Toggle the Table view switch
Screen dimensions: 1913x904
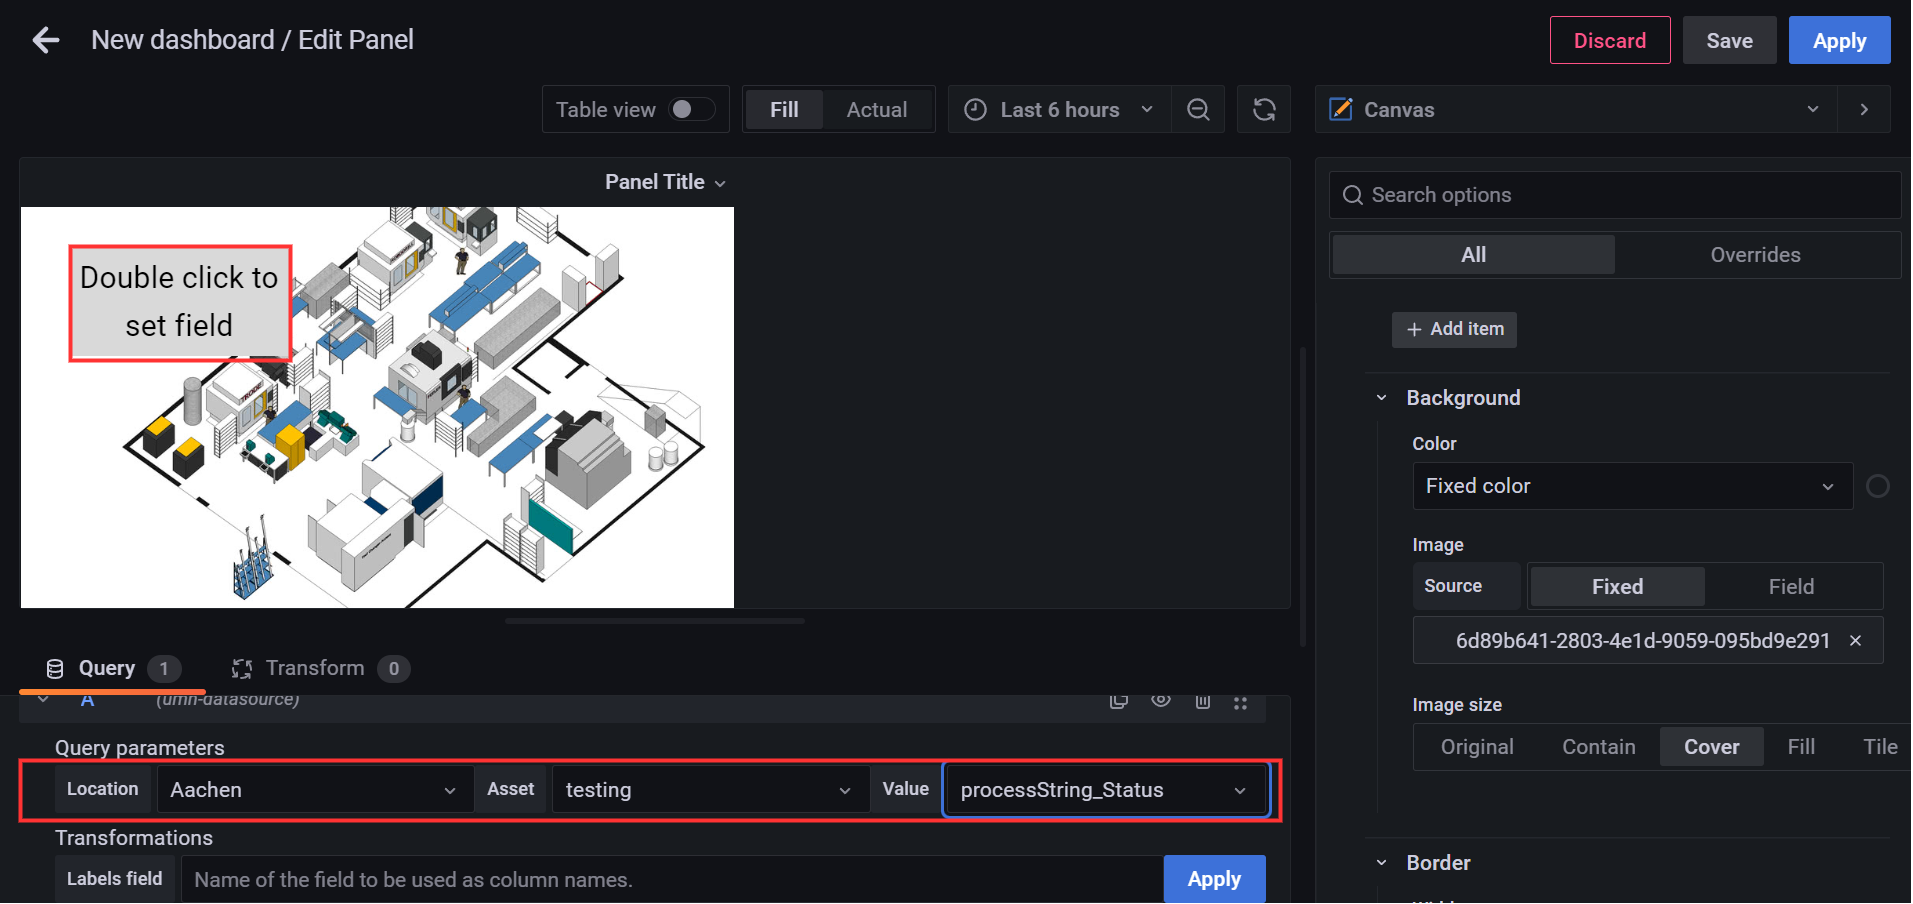(691, 109)
